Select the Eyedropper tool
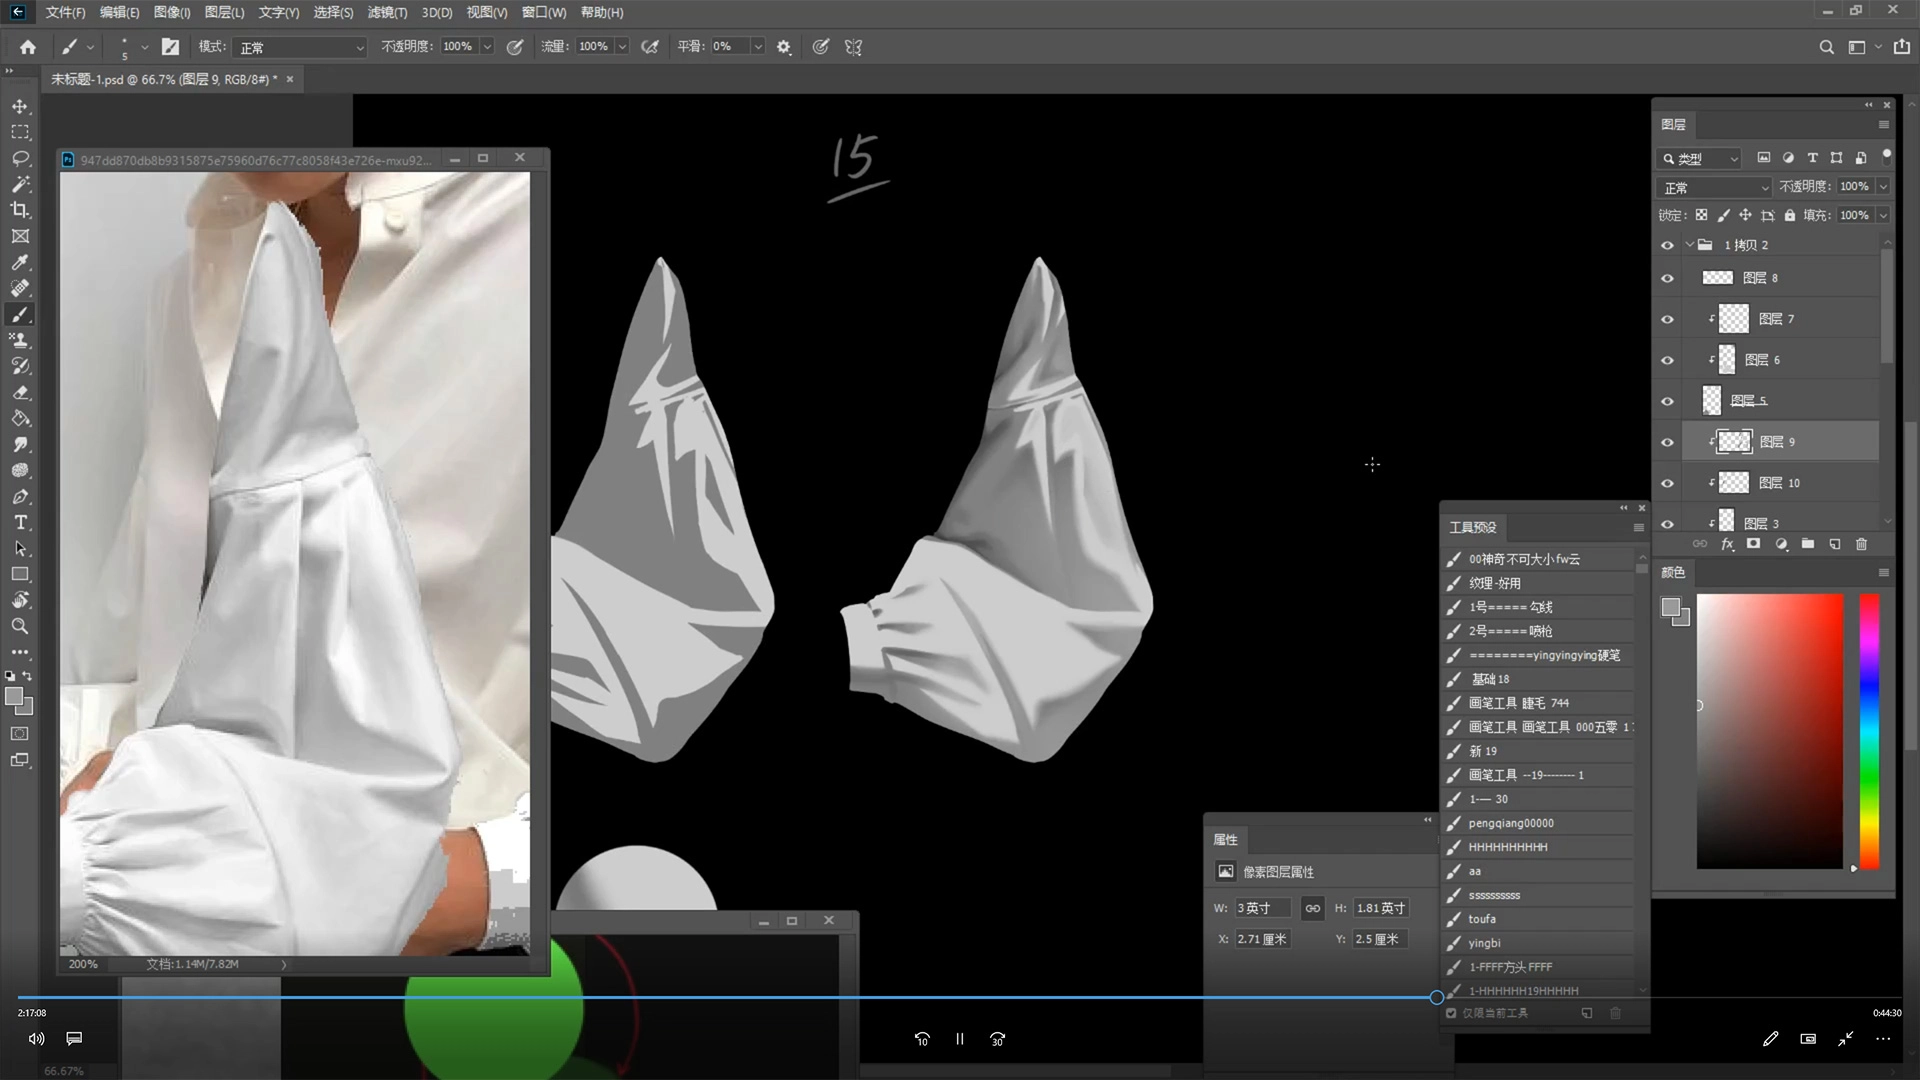Image resolution: width=1920 pixels, height=1080 pixels. coord(20,262)
